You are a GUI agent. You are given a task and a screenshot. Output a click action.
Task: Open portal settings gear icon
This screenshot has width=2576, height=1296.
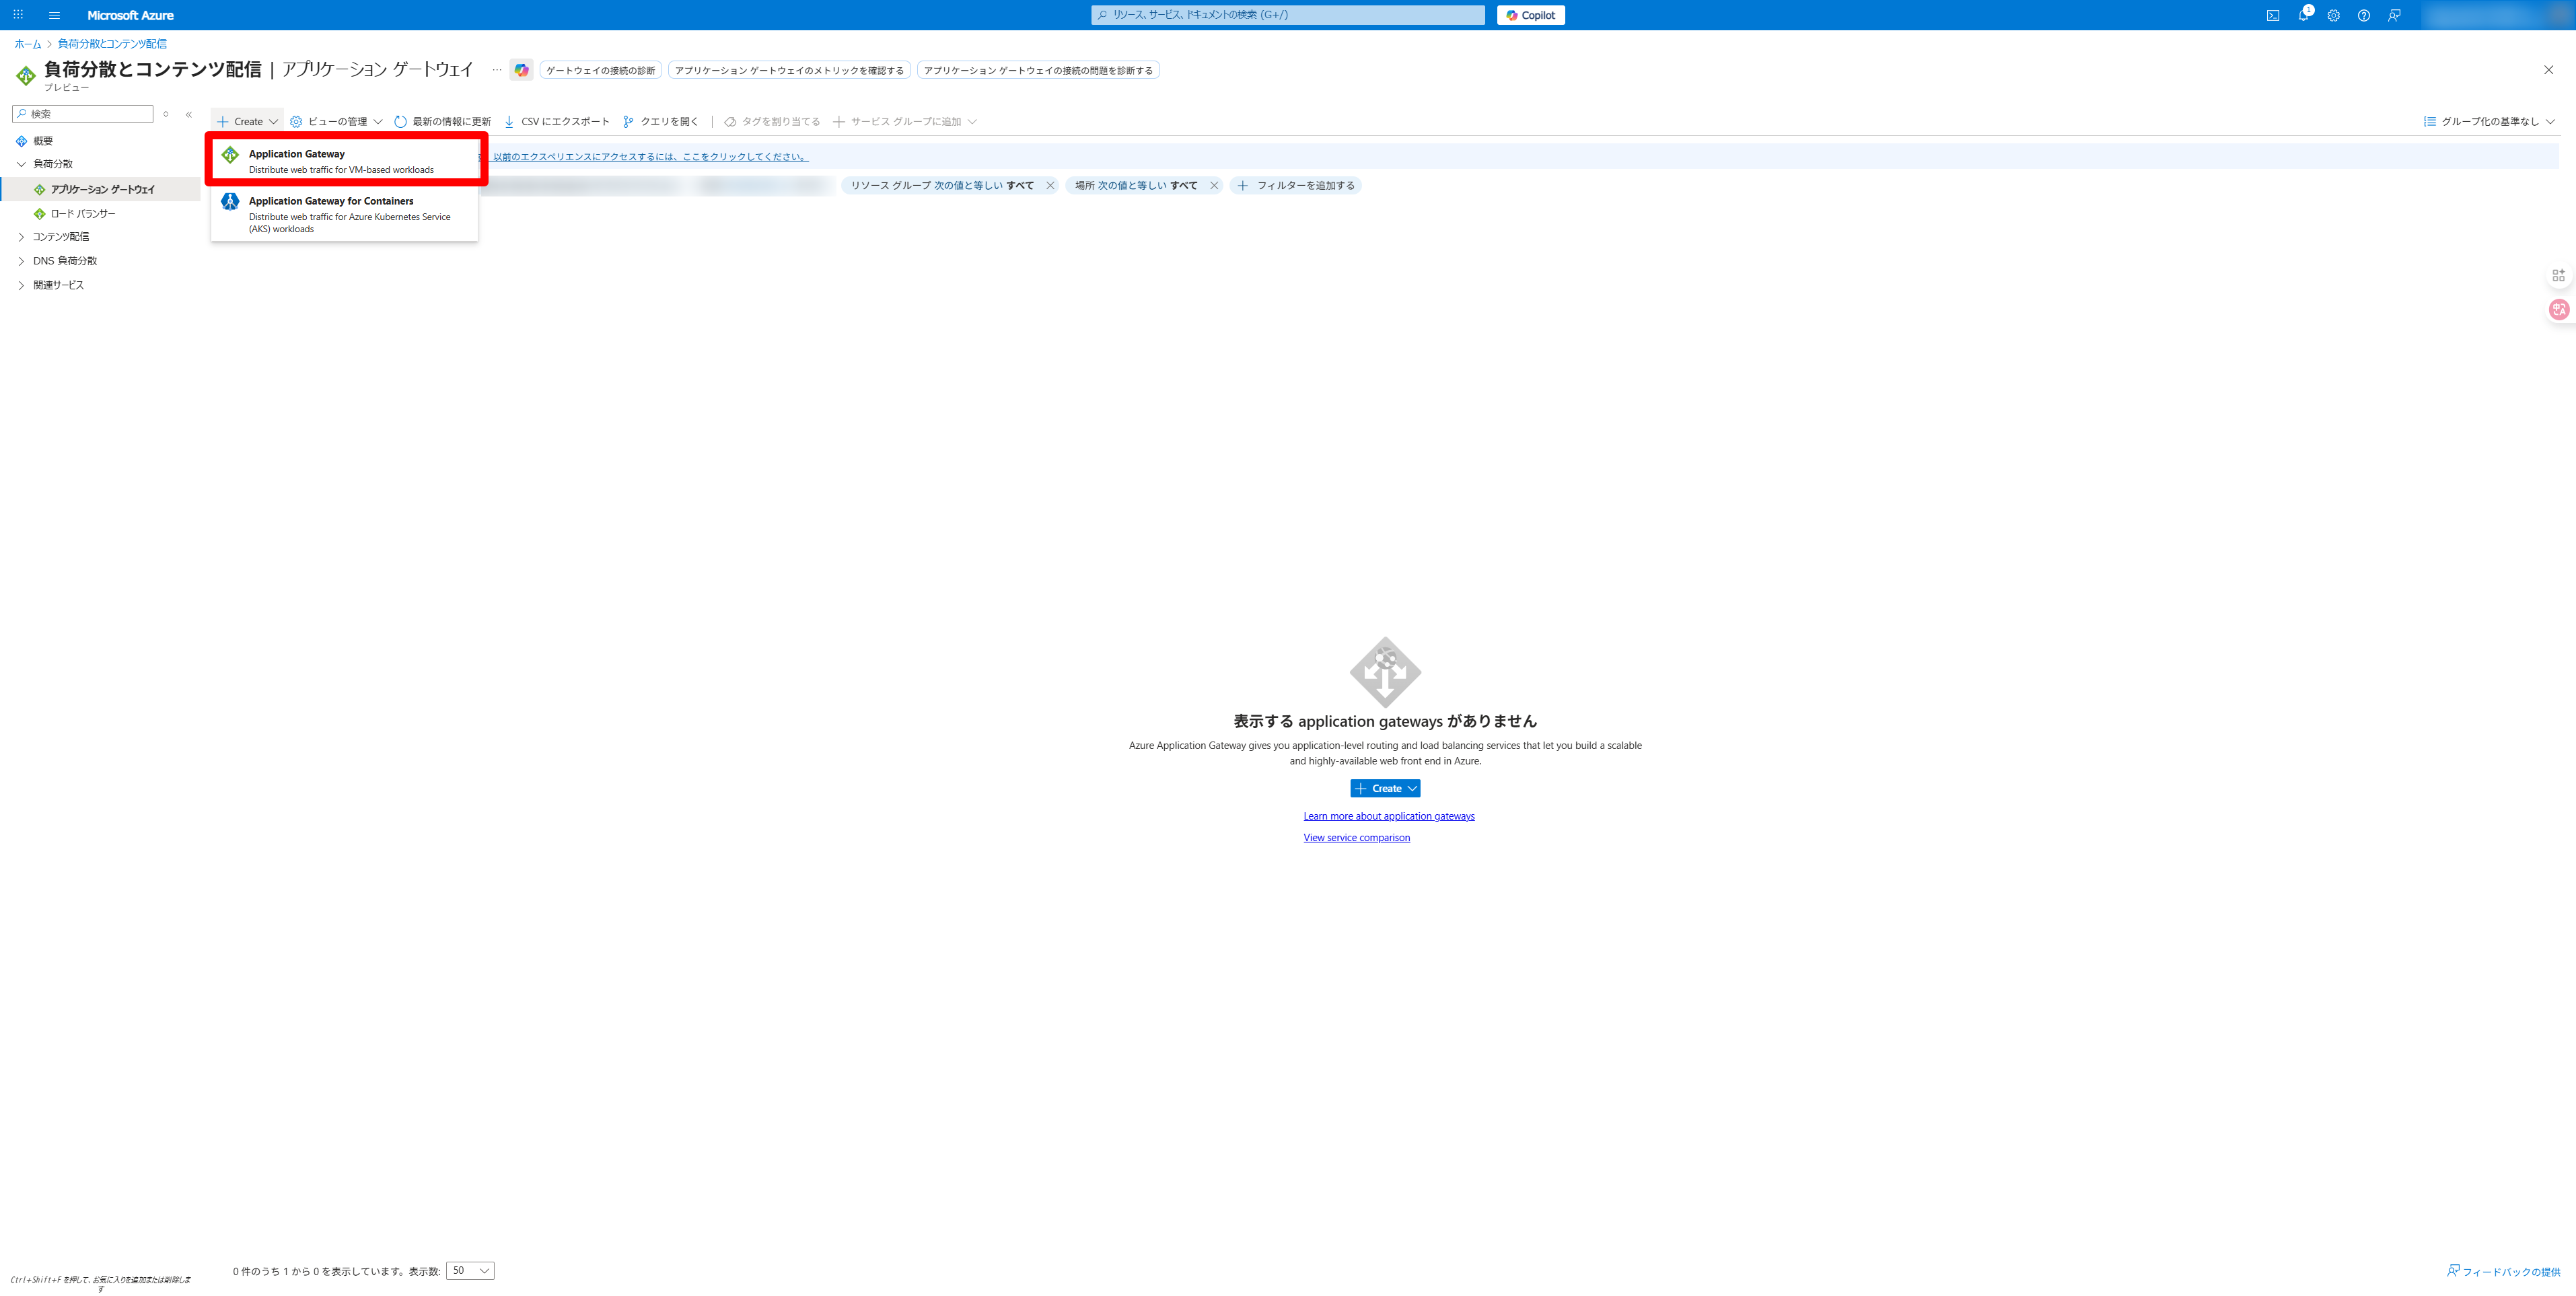pos(2333,15)
